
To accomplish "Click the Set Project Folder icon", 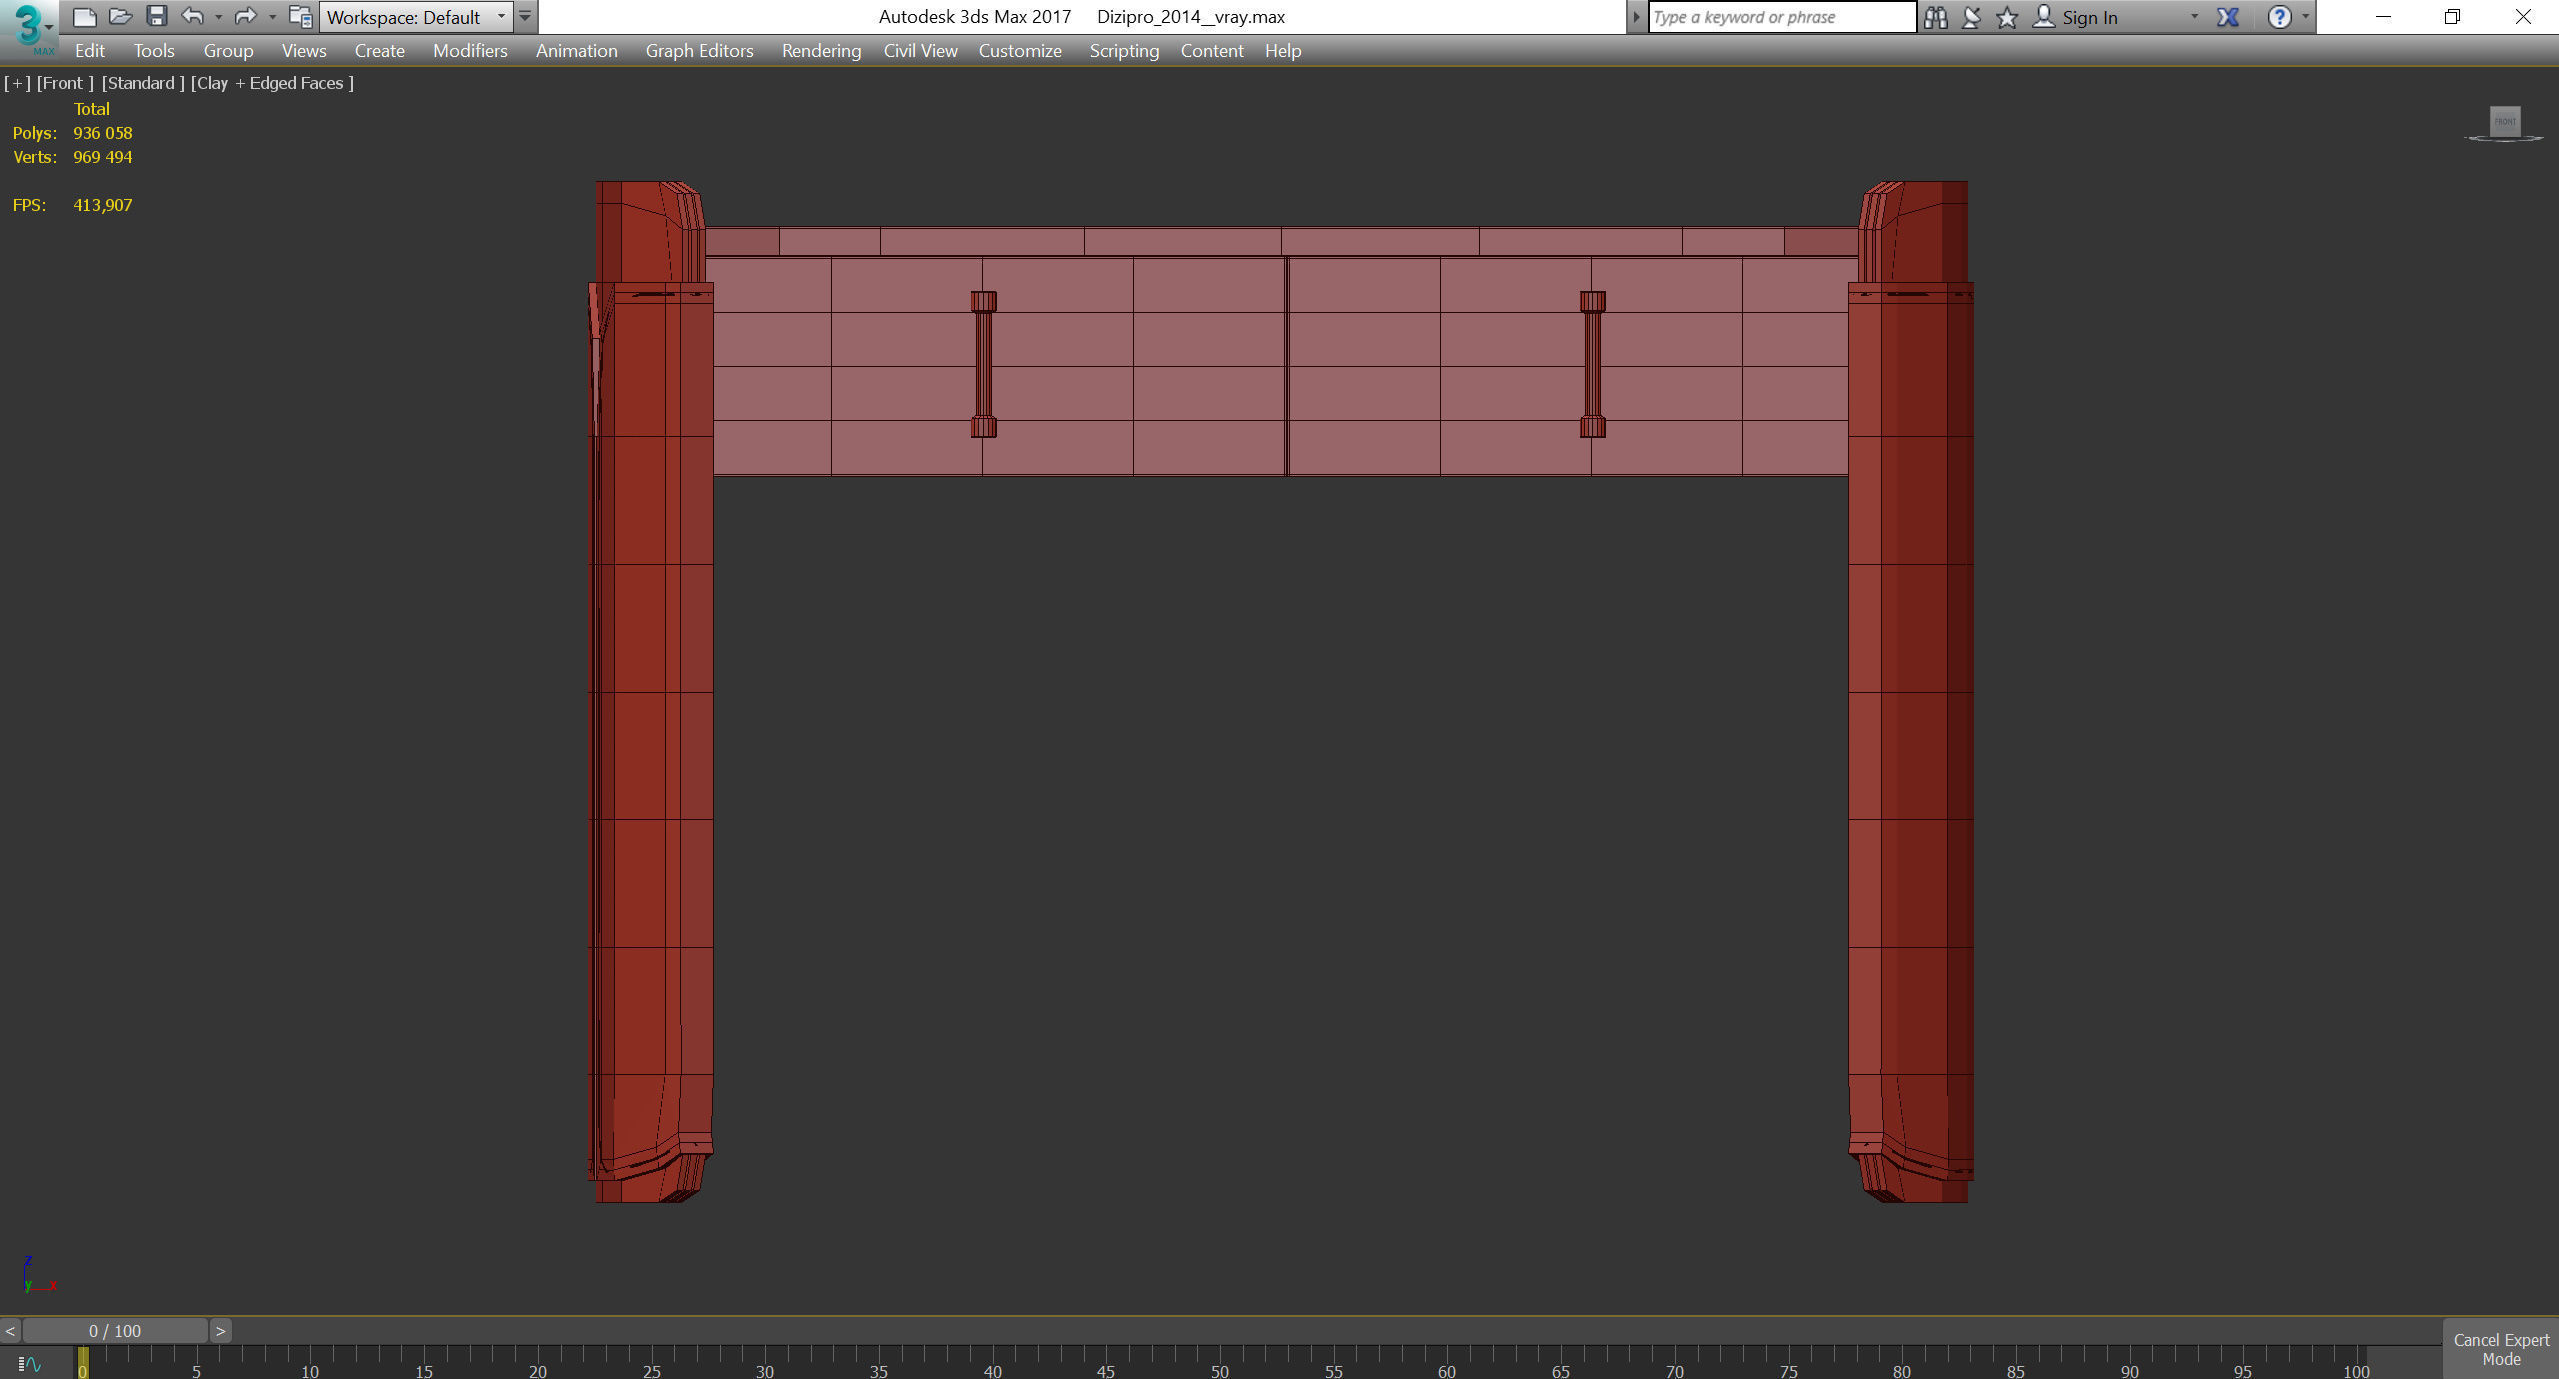I will (299, 16).
